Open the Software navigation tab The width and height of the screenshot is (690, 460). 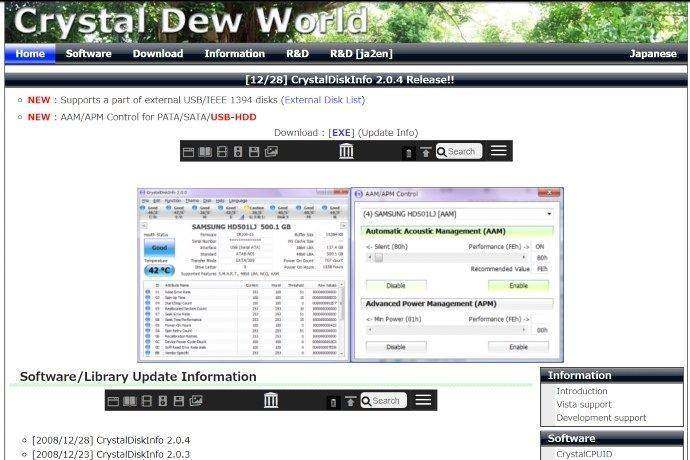point(88,54)
